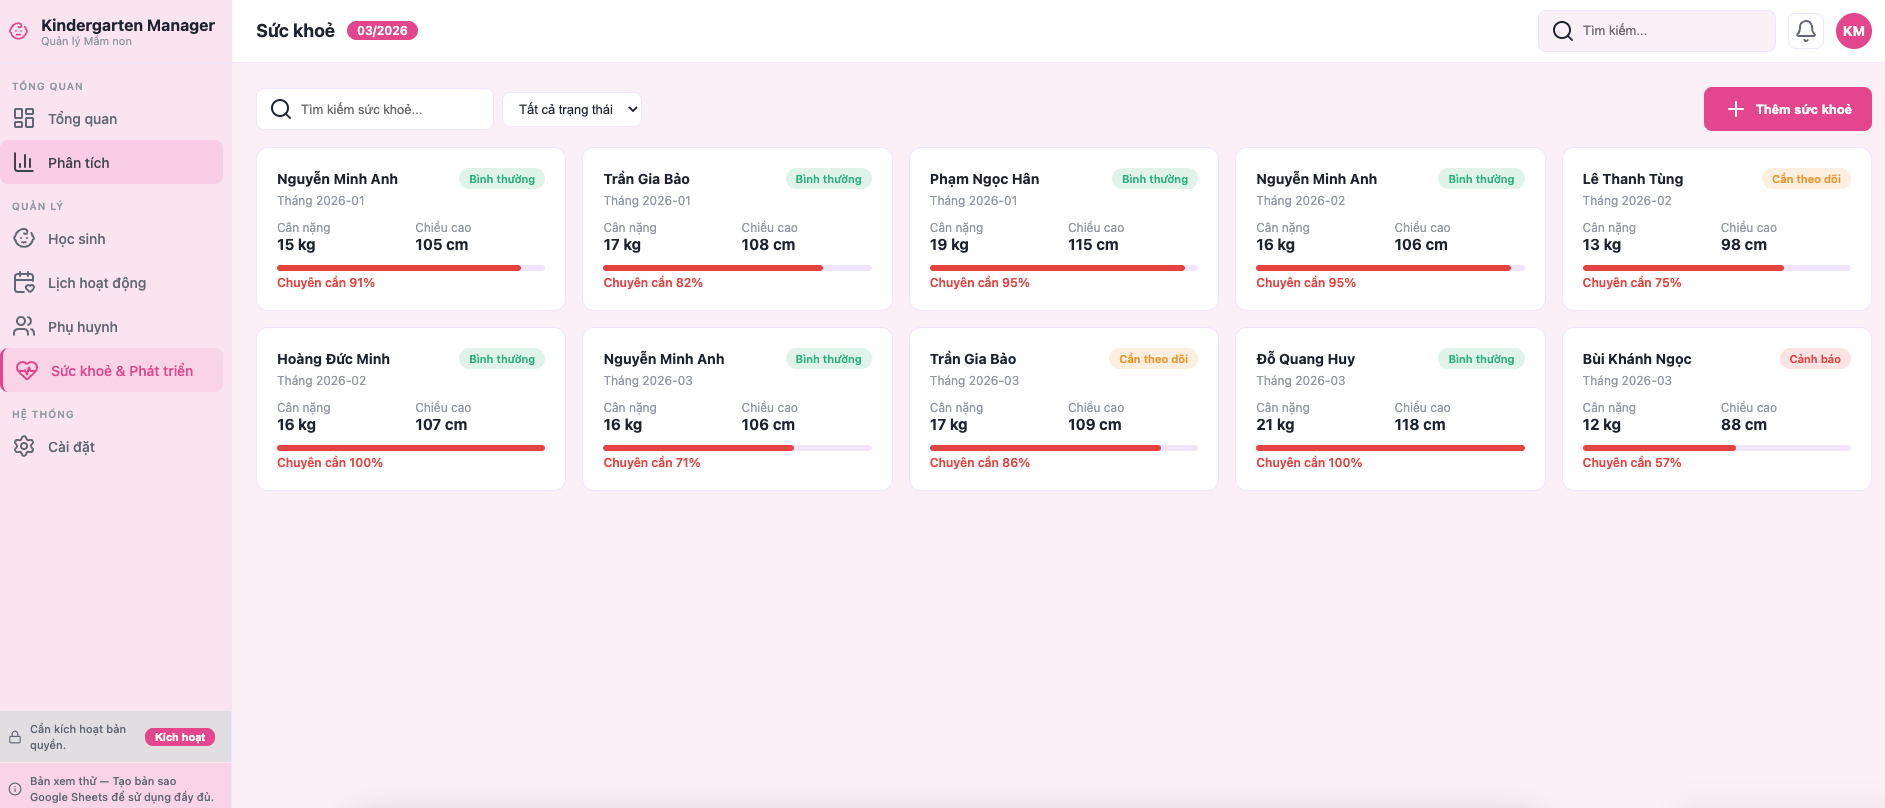Image resolution: width=1885 pixels, height=808 pixels.
Task: Click Cảnh báo status badge
Action: [1814, 359]
